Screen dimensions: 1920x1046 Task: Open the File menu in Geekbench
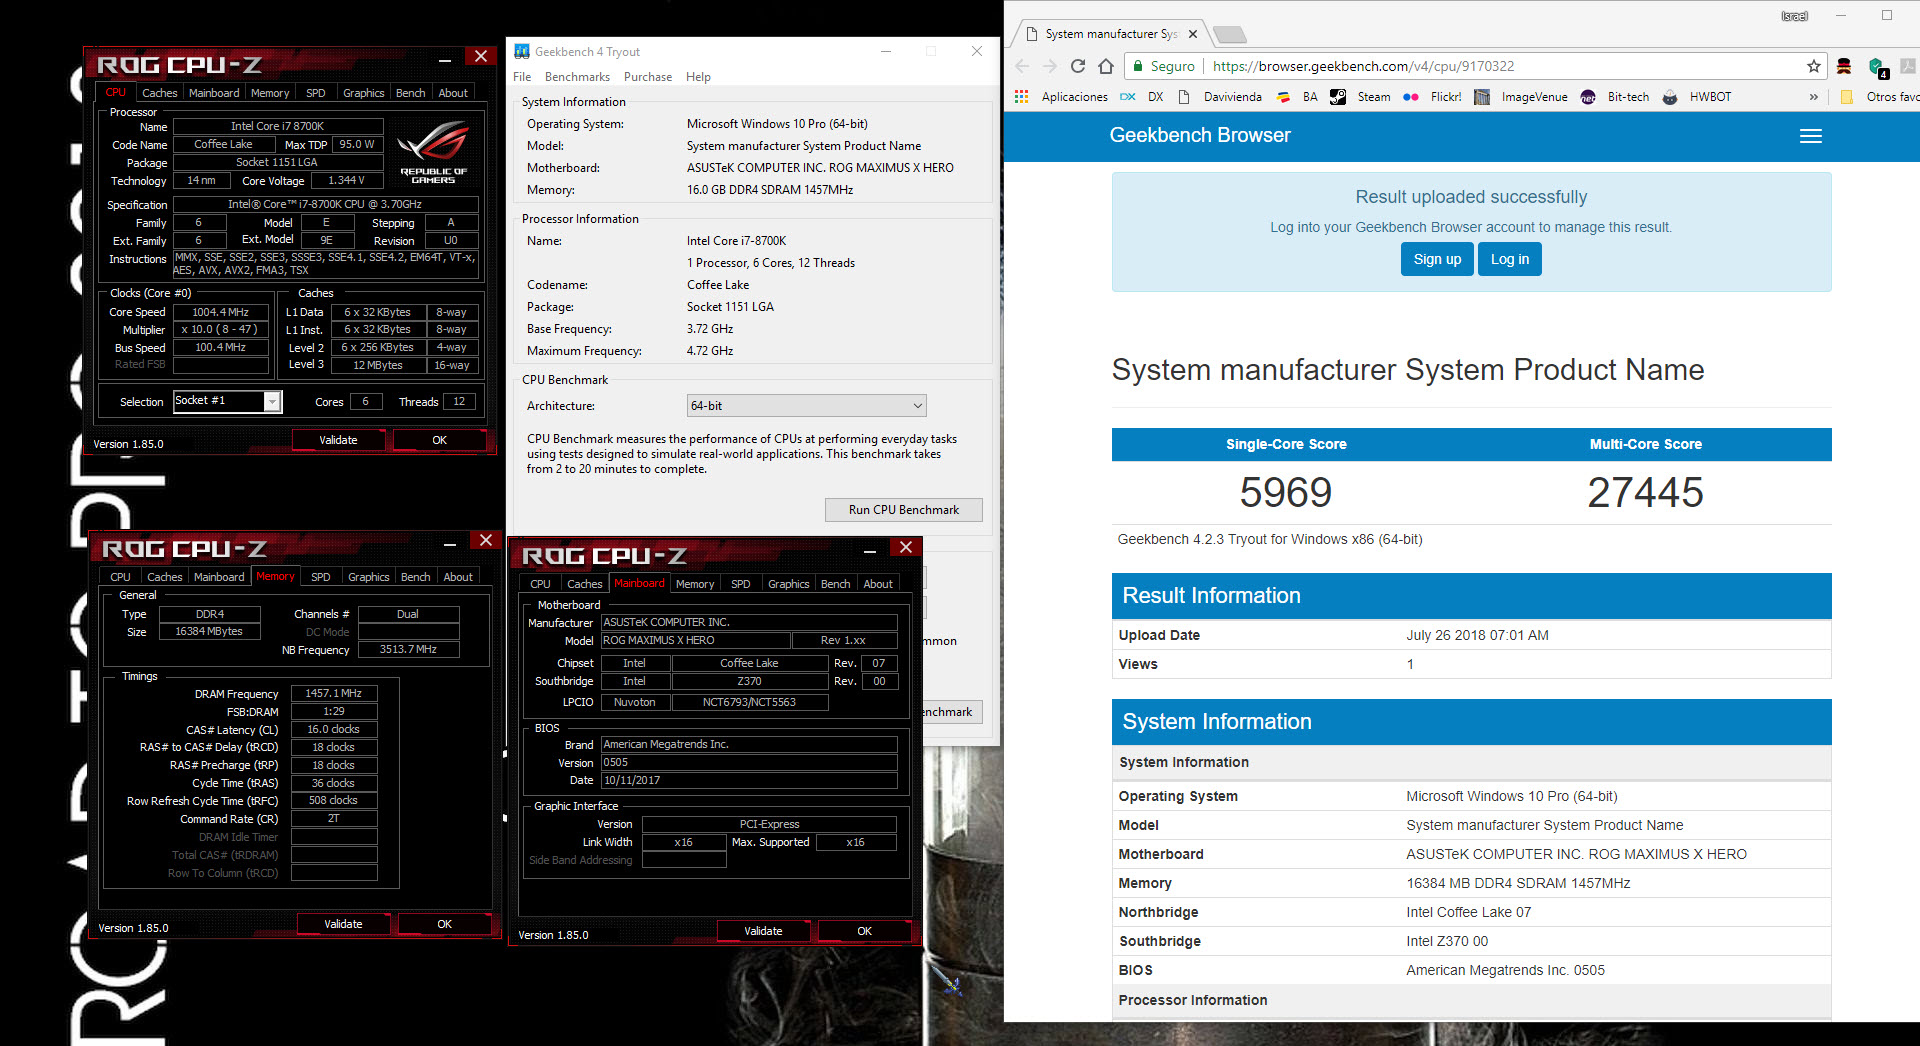pos(522,77)
